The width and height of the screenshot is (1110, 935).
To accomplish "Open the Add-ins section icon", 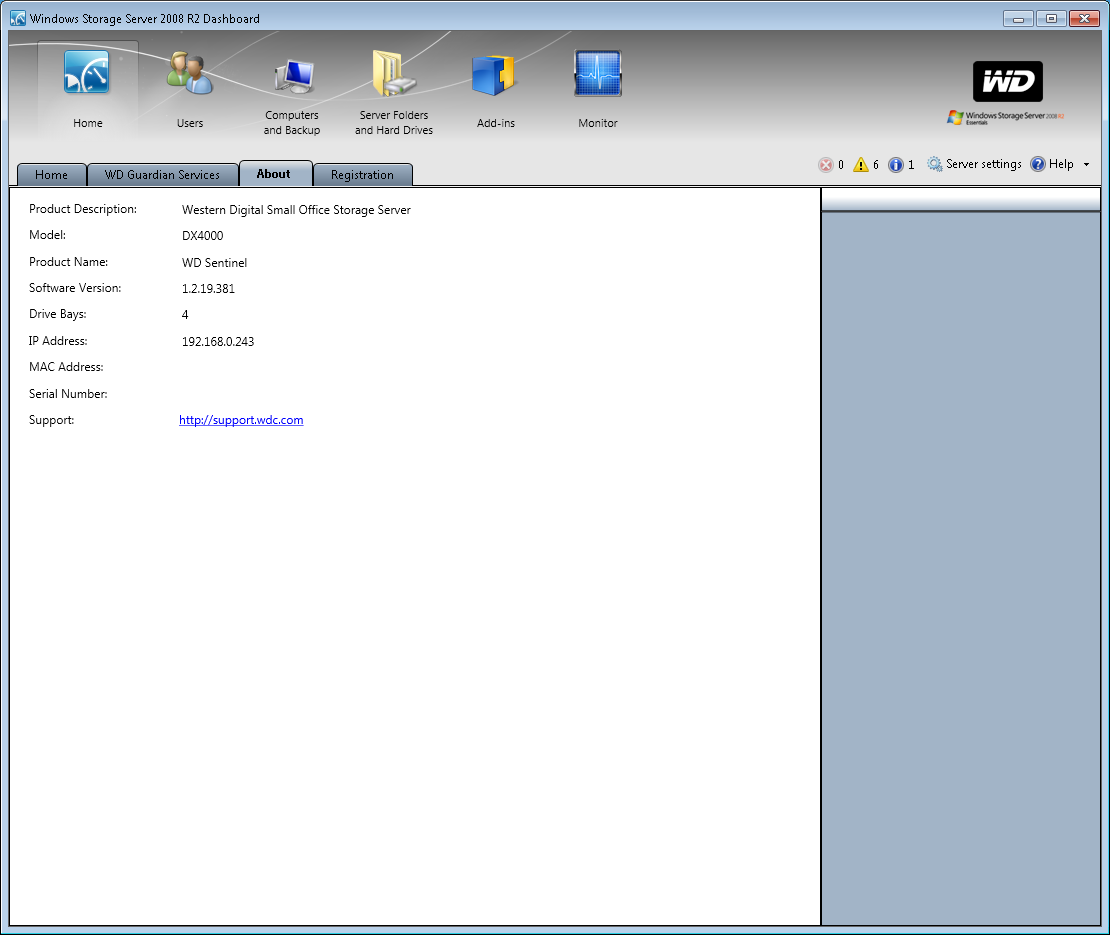I will (495, 75).
